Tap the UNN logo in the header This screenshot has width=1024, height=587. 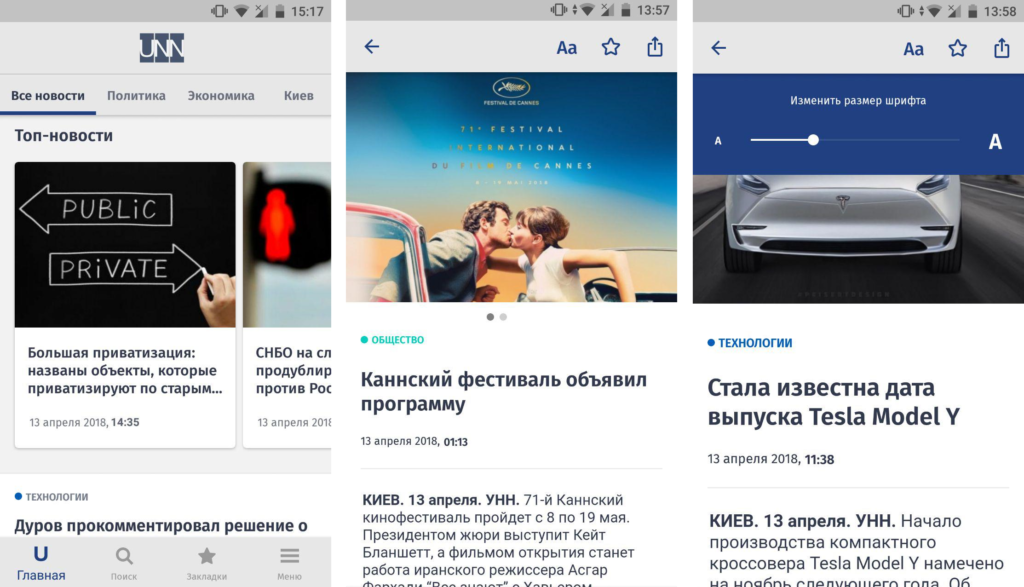[161, 48]
